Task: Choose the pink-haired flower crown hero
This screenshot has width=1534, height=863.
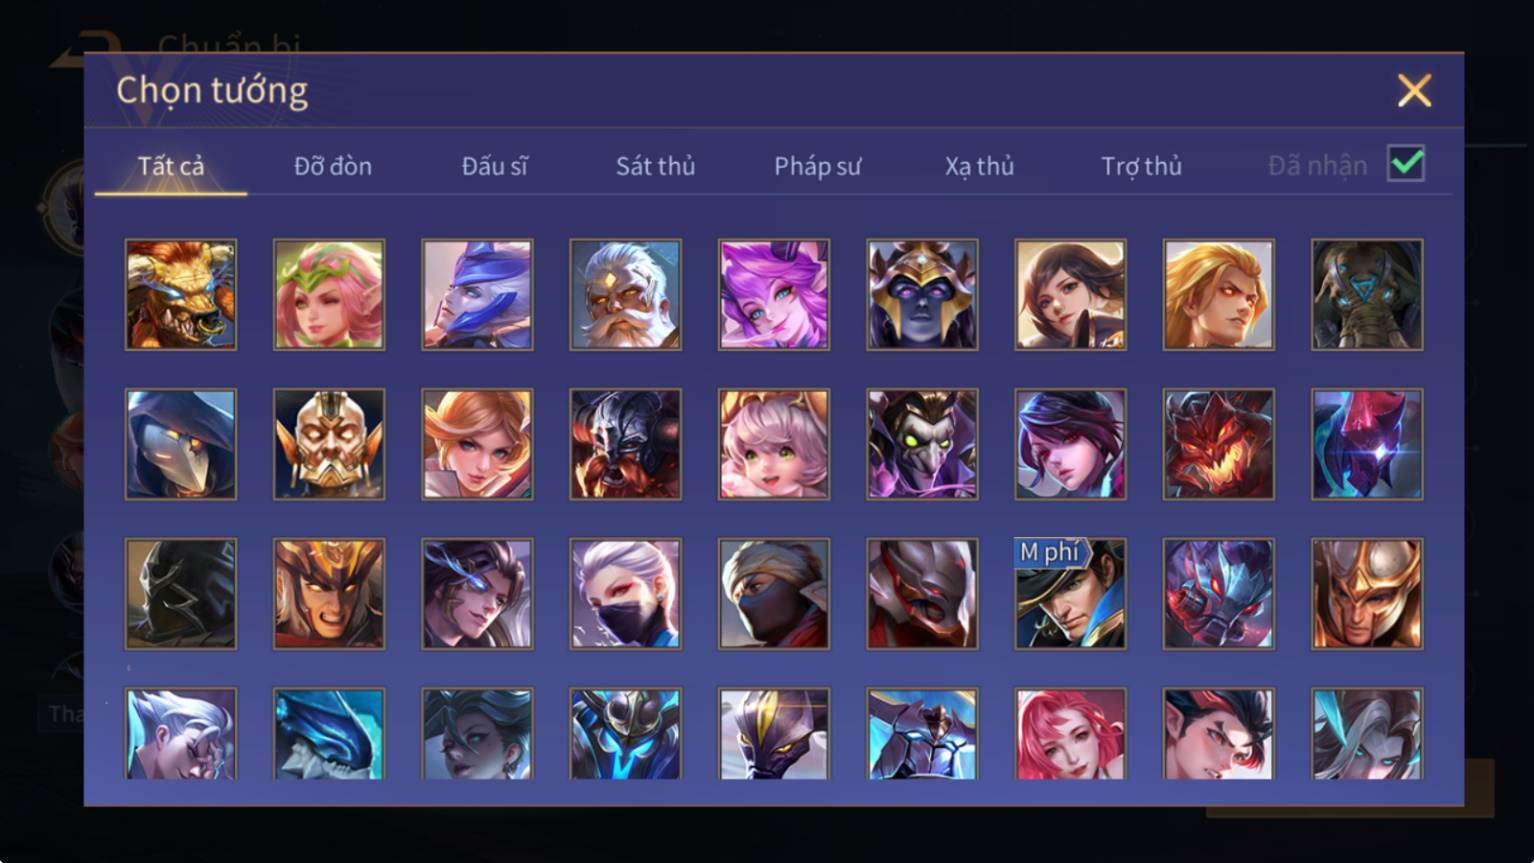Action: (329, 294)
